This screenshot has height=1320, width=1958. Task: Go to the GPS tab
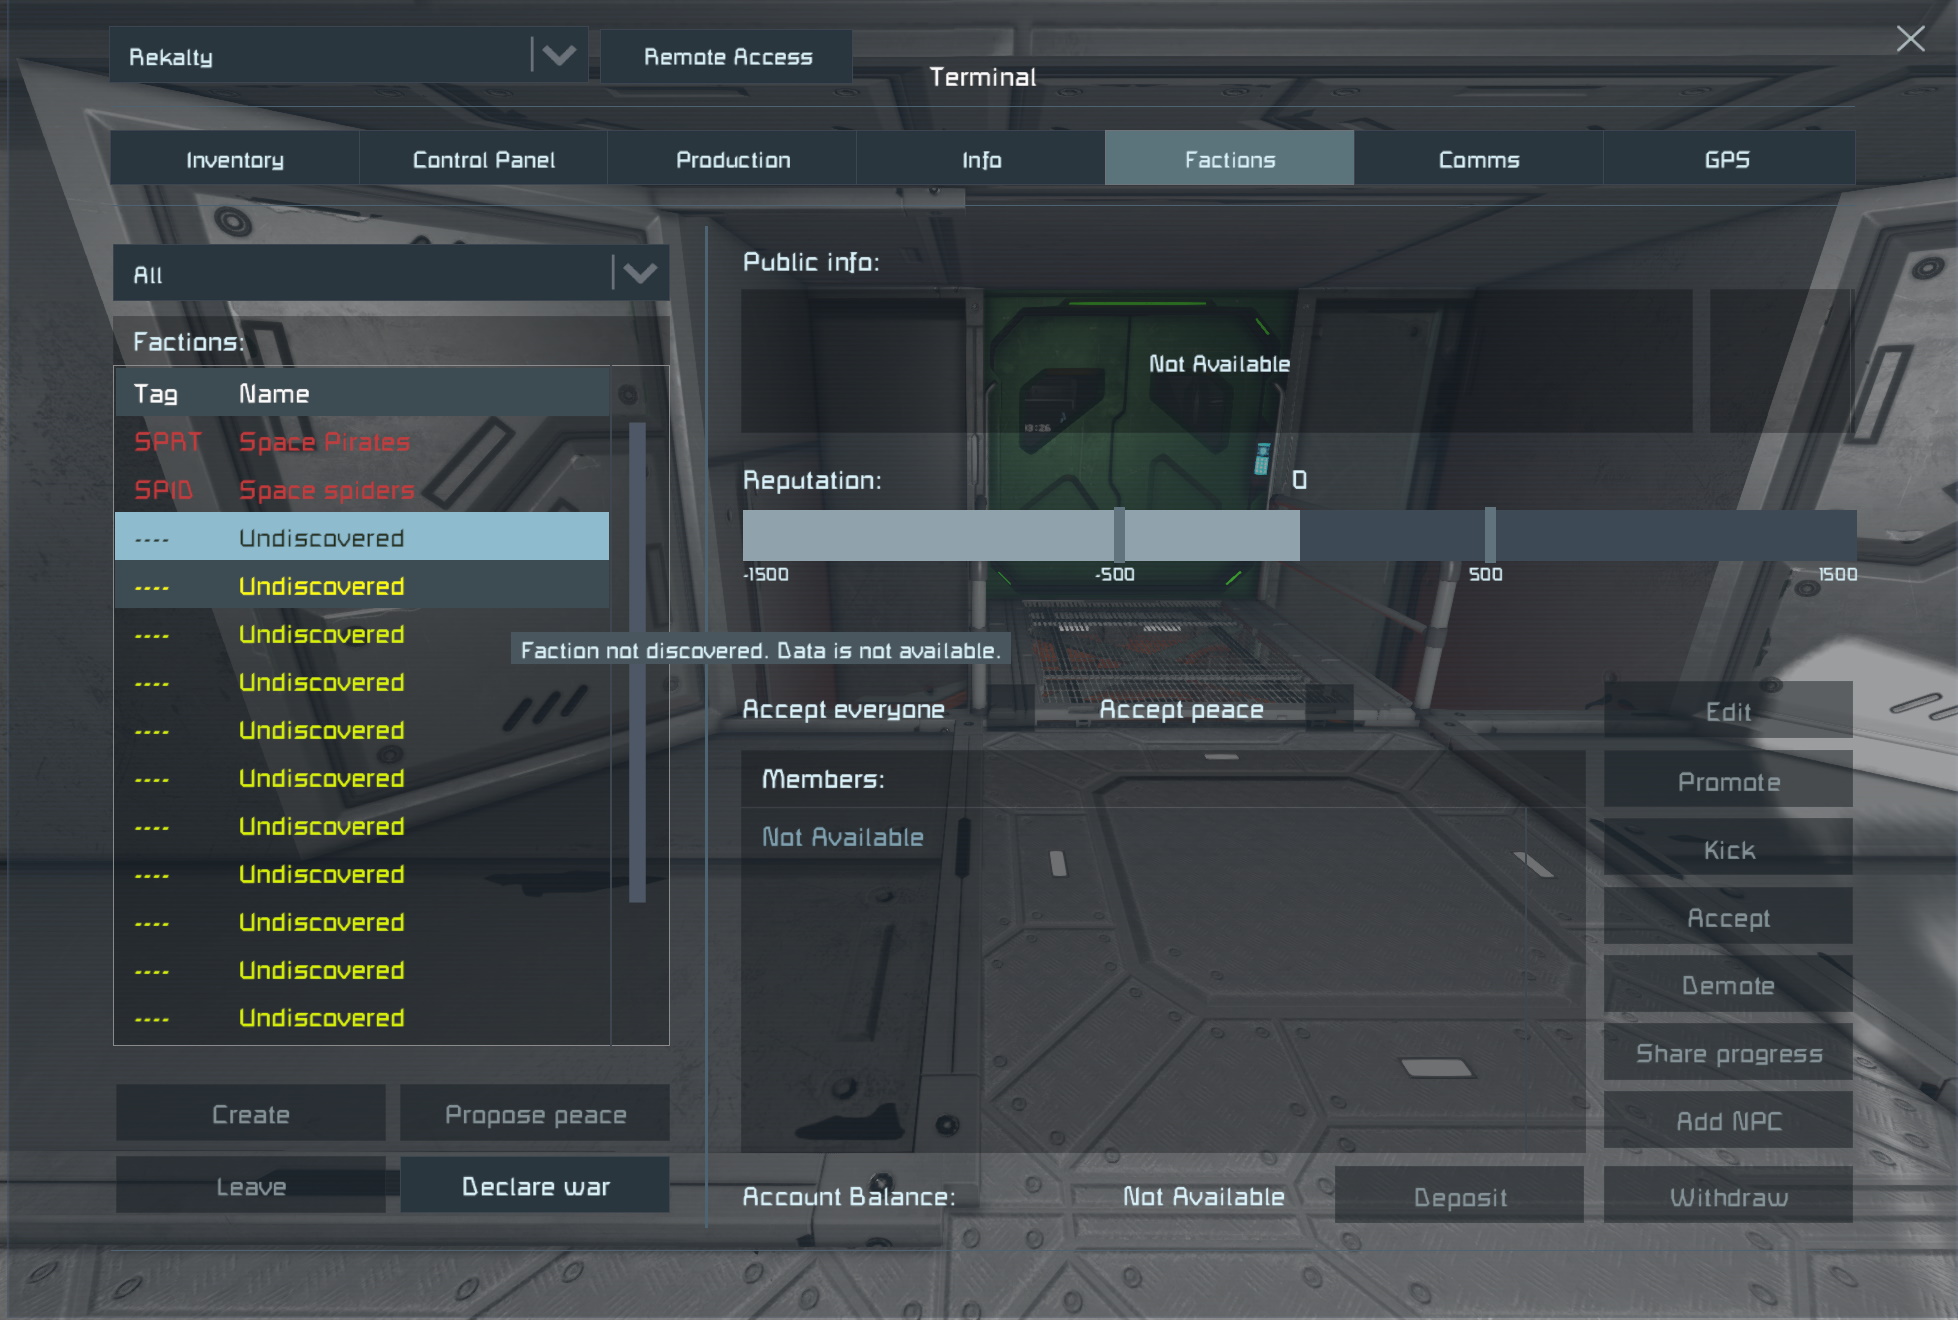click(1727, 160)
